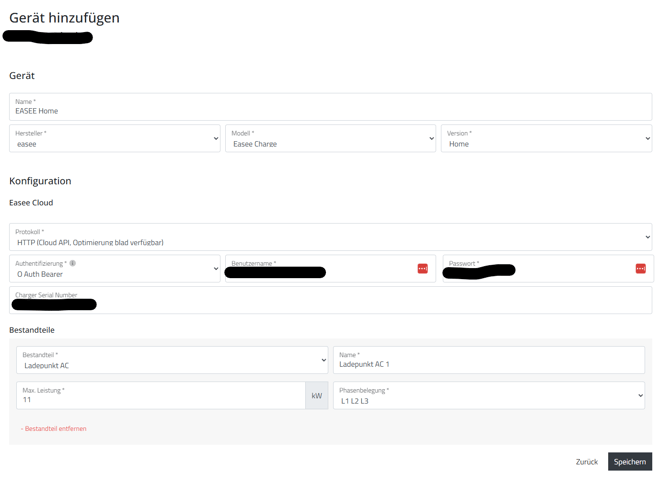Viewport: 670px width, 484px height.
Task: Open the Hersteller dropdown showing easee
Action: pyautogui.click(x=115, y=139)
